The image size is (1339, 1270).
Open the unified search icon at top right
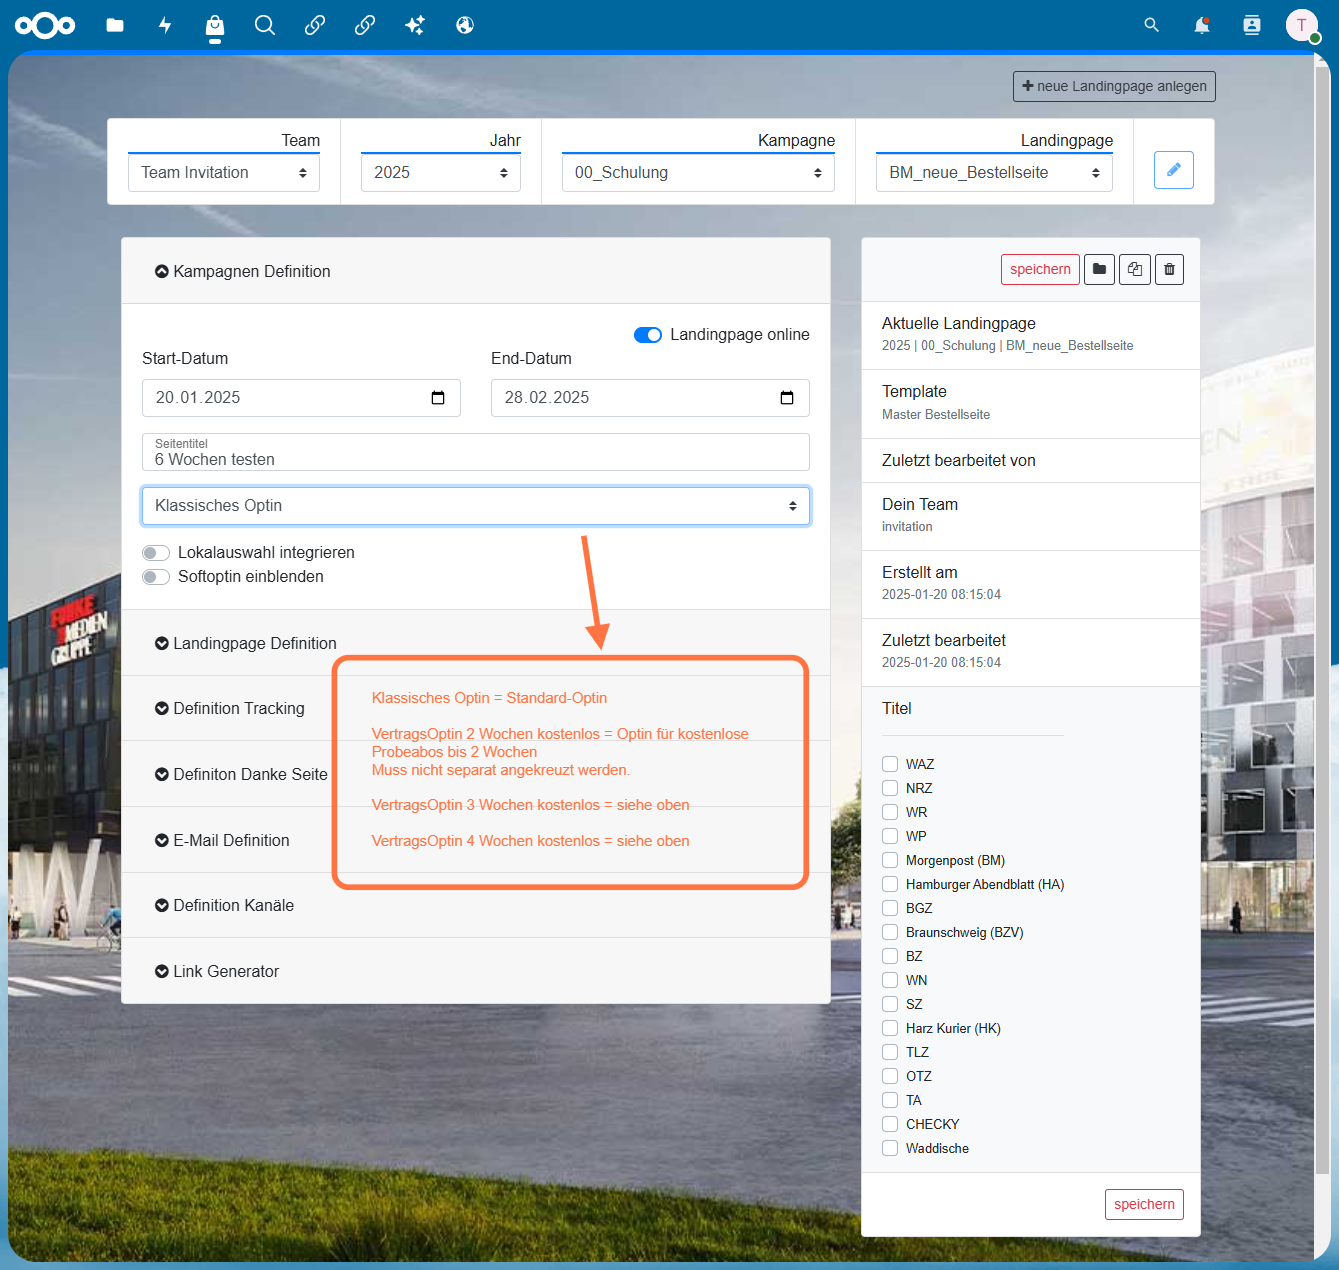click(1152, 25)
